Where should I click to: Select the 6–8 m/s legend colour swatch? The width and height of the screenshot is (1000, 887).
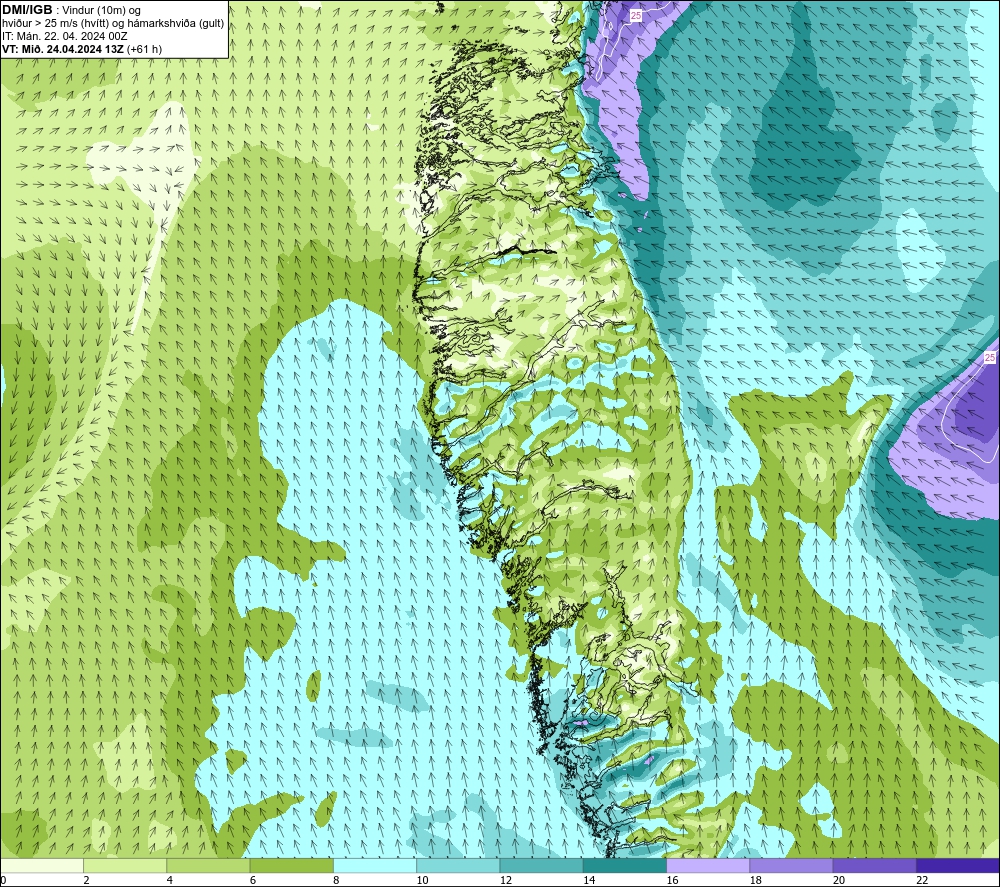[x=291, y=865]
